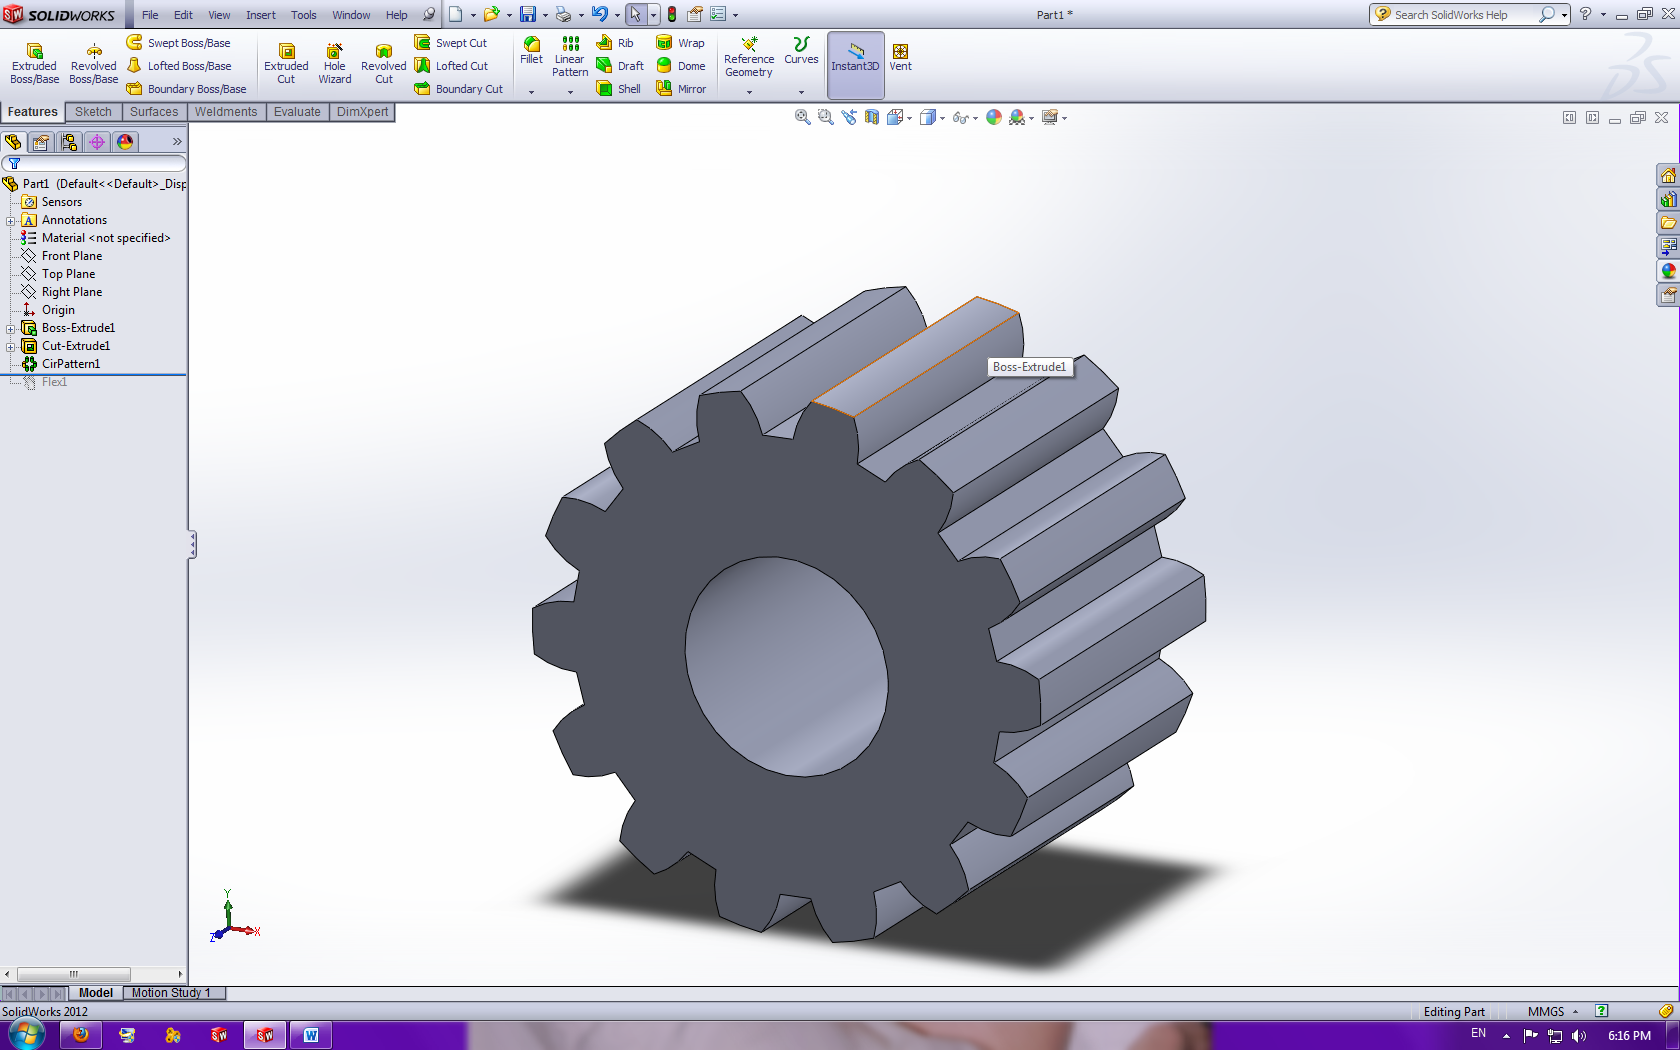The image size is (1680, 1050).
Task: Toggle Section View icon
Action: pyautogui.click(x=872, y=118)
